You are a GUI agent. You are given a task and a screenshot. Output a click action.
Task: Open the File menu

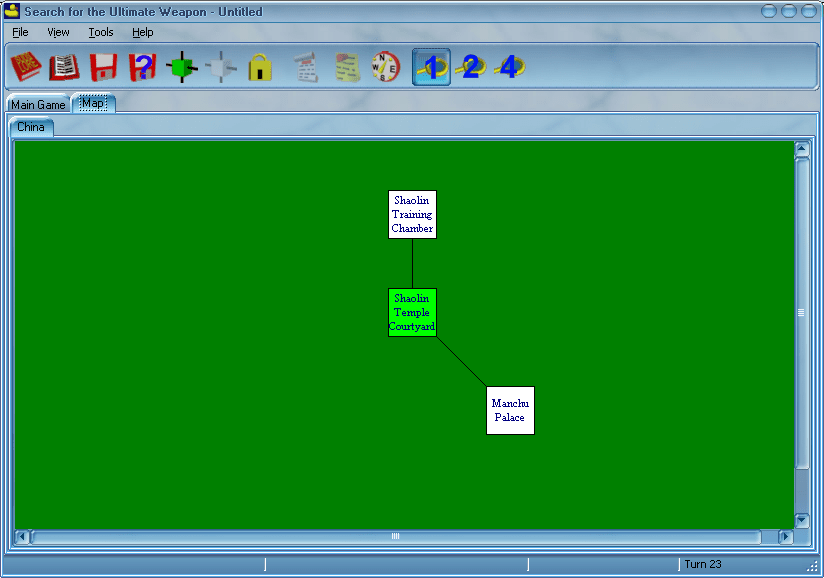click(x=20, y=32)
